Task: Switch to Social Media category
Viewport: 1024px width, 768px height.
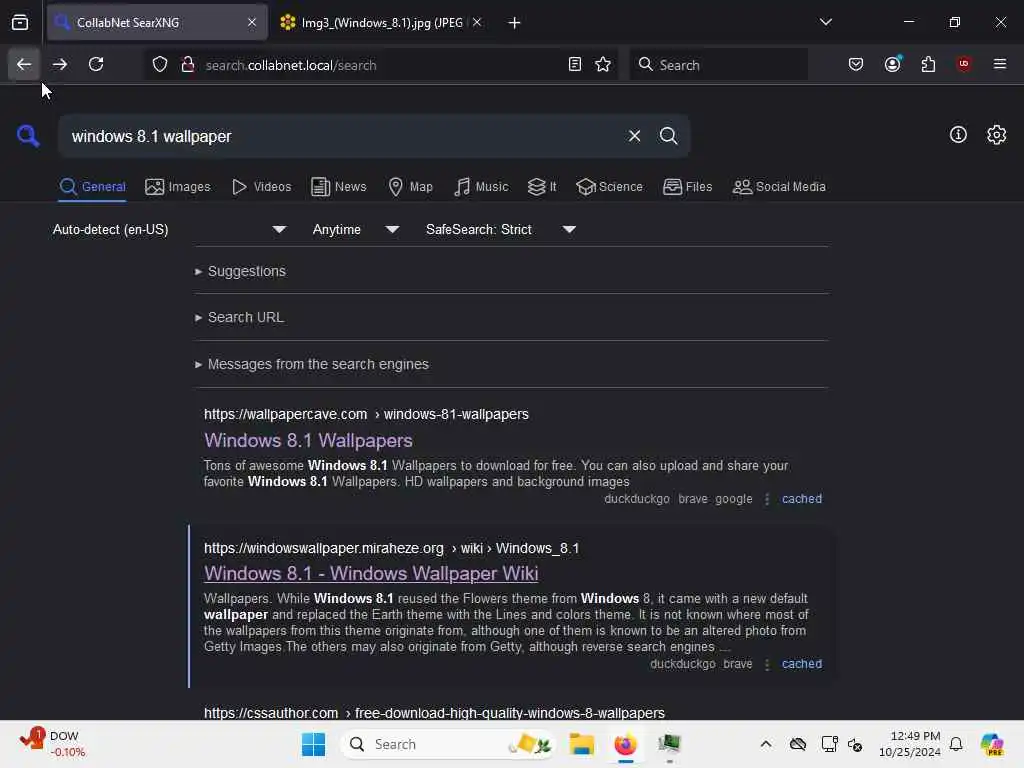Action: point(779,187)
